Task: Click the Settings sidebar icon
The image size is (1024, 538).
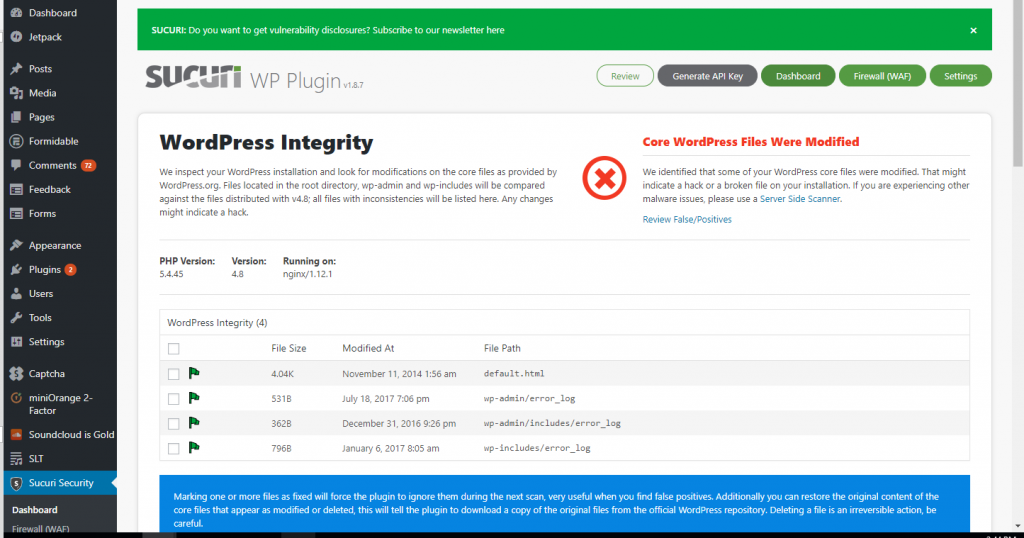Action: point(16,342)
